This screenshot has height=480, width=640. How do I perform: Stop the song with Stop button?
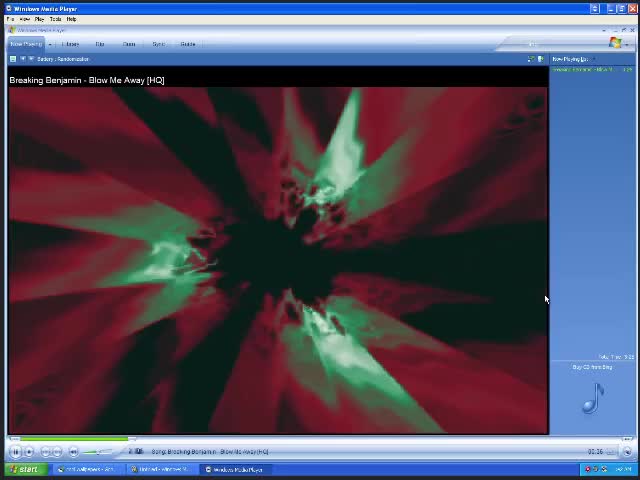[29, 452]
